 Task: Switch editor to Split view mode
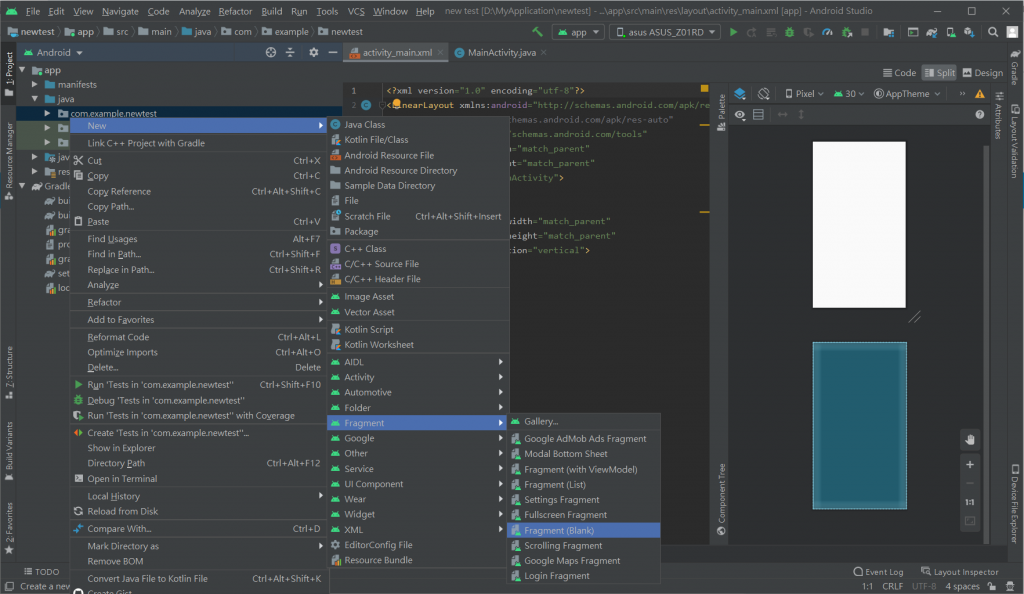pos(939,73)
